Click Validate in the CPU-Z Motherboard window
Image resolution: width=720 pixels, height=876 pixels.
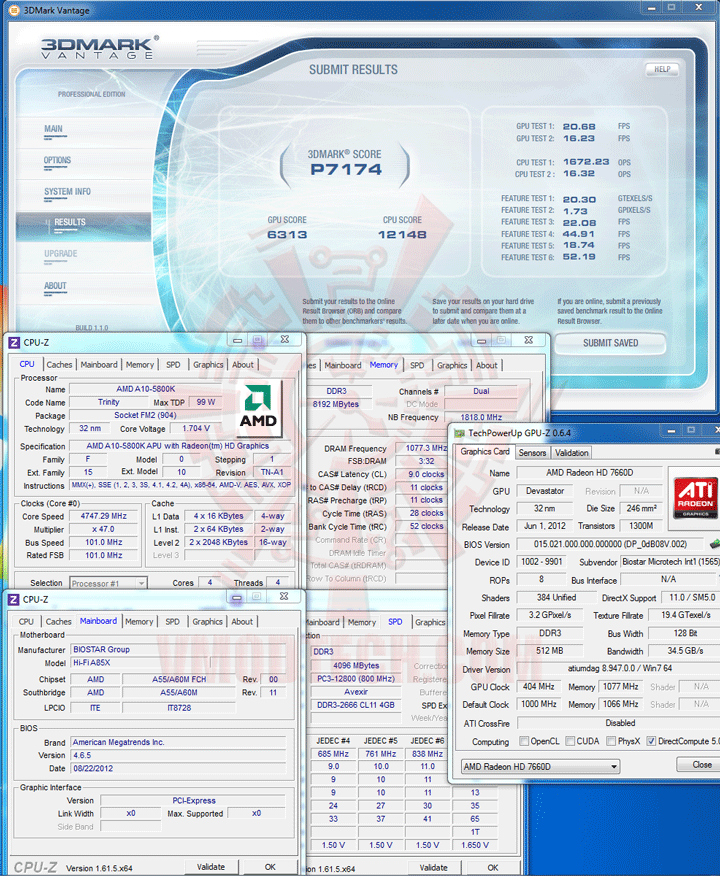[x=211, y=867]
